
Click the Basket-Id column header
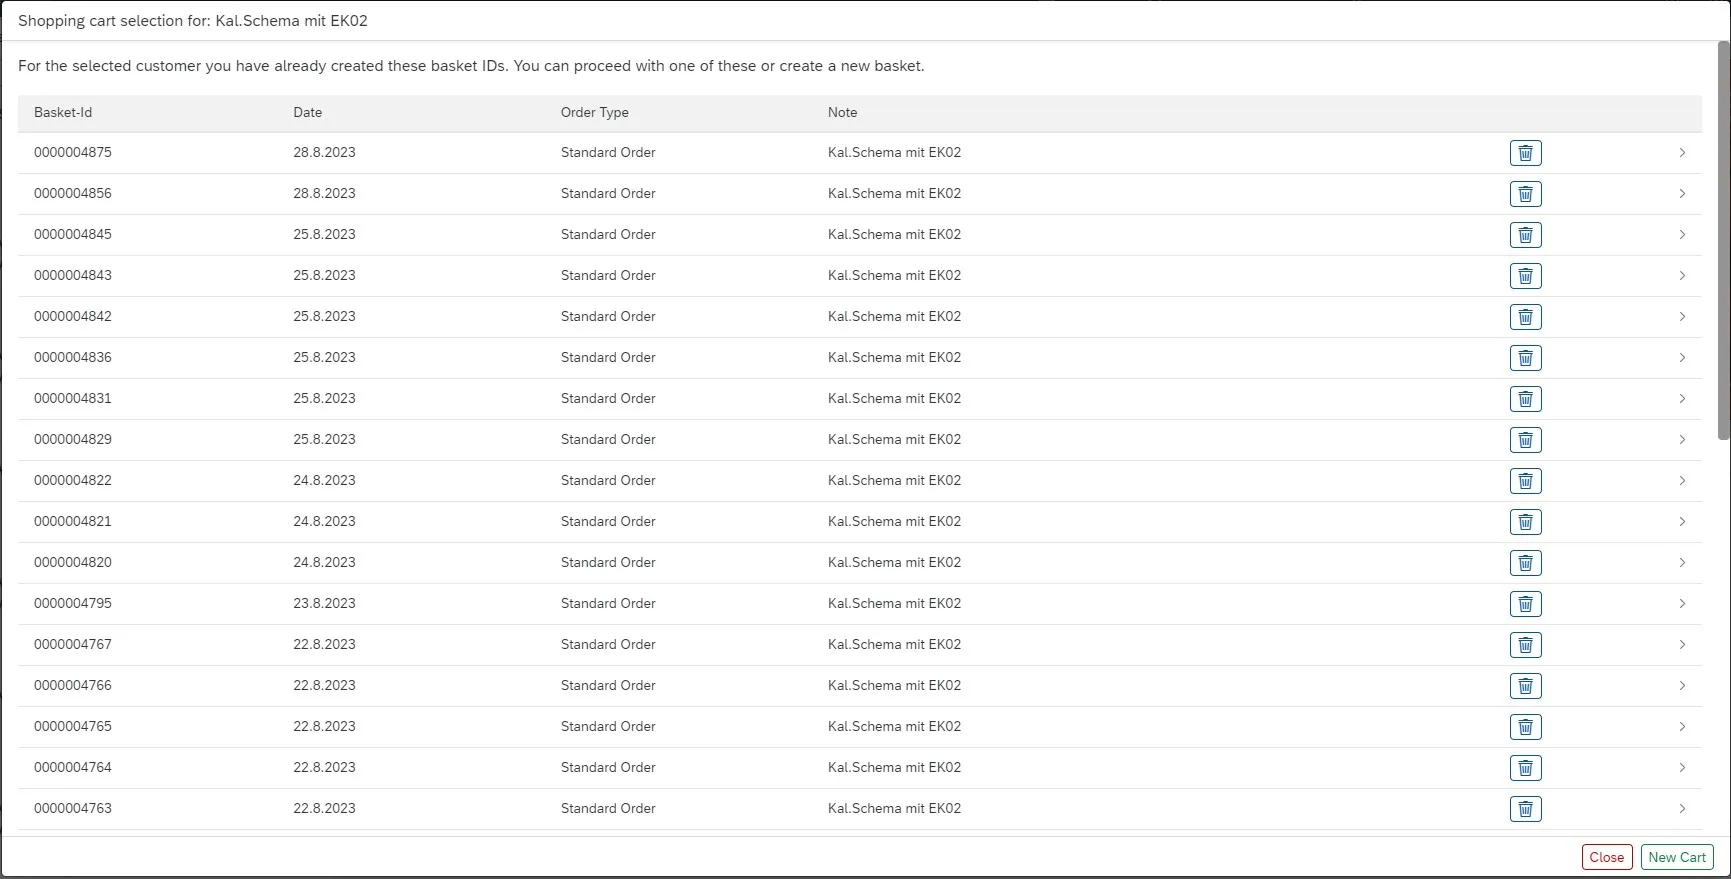point(63,113)
